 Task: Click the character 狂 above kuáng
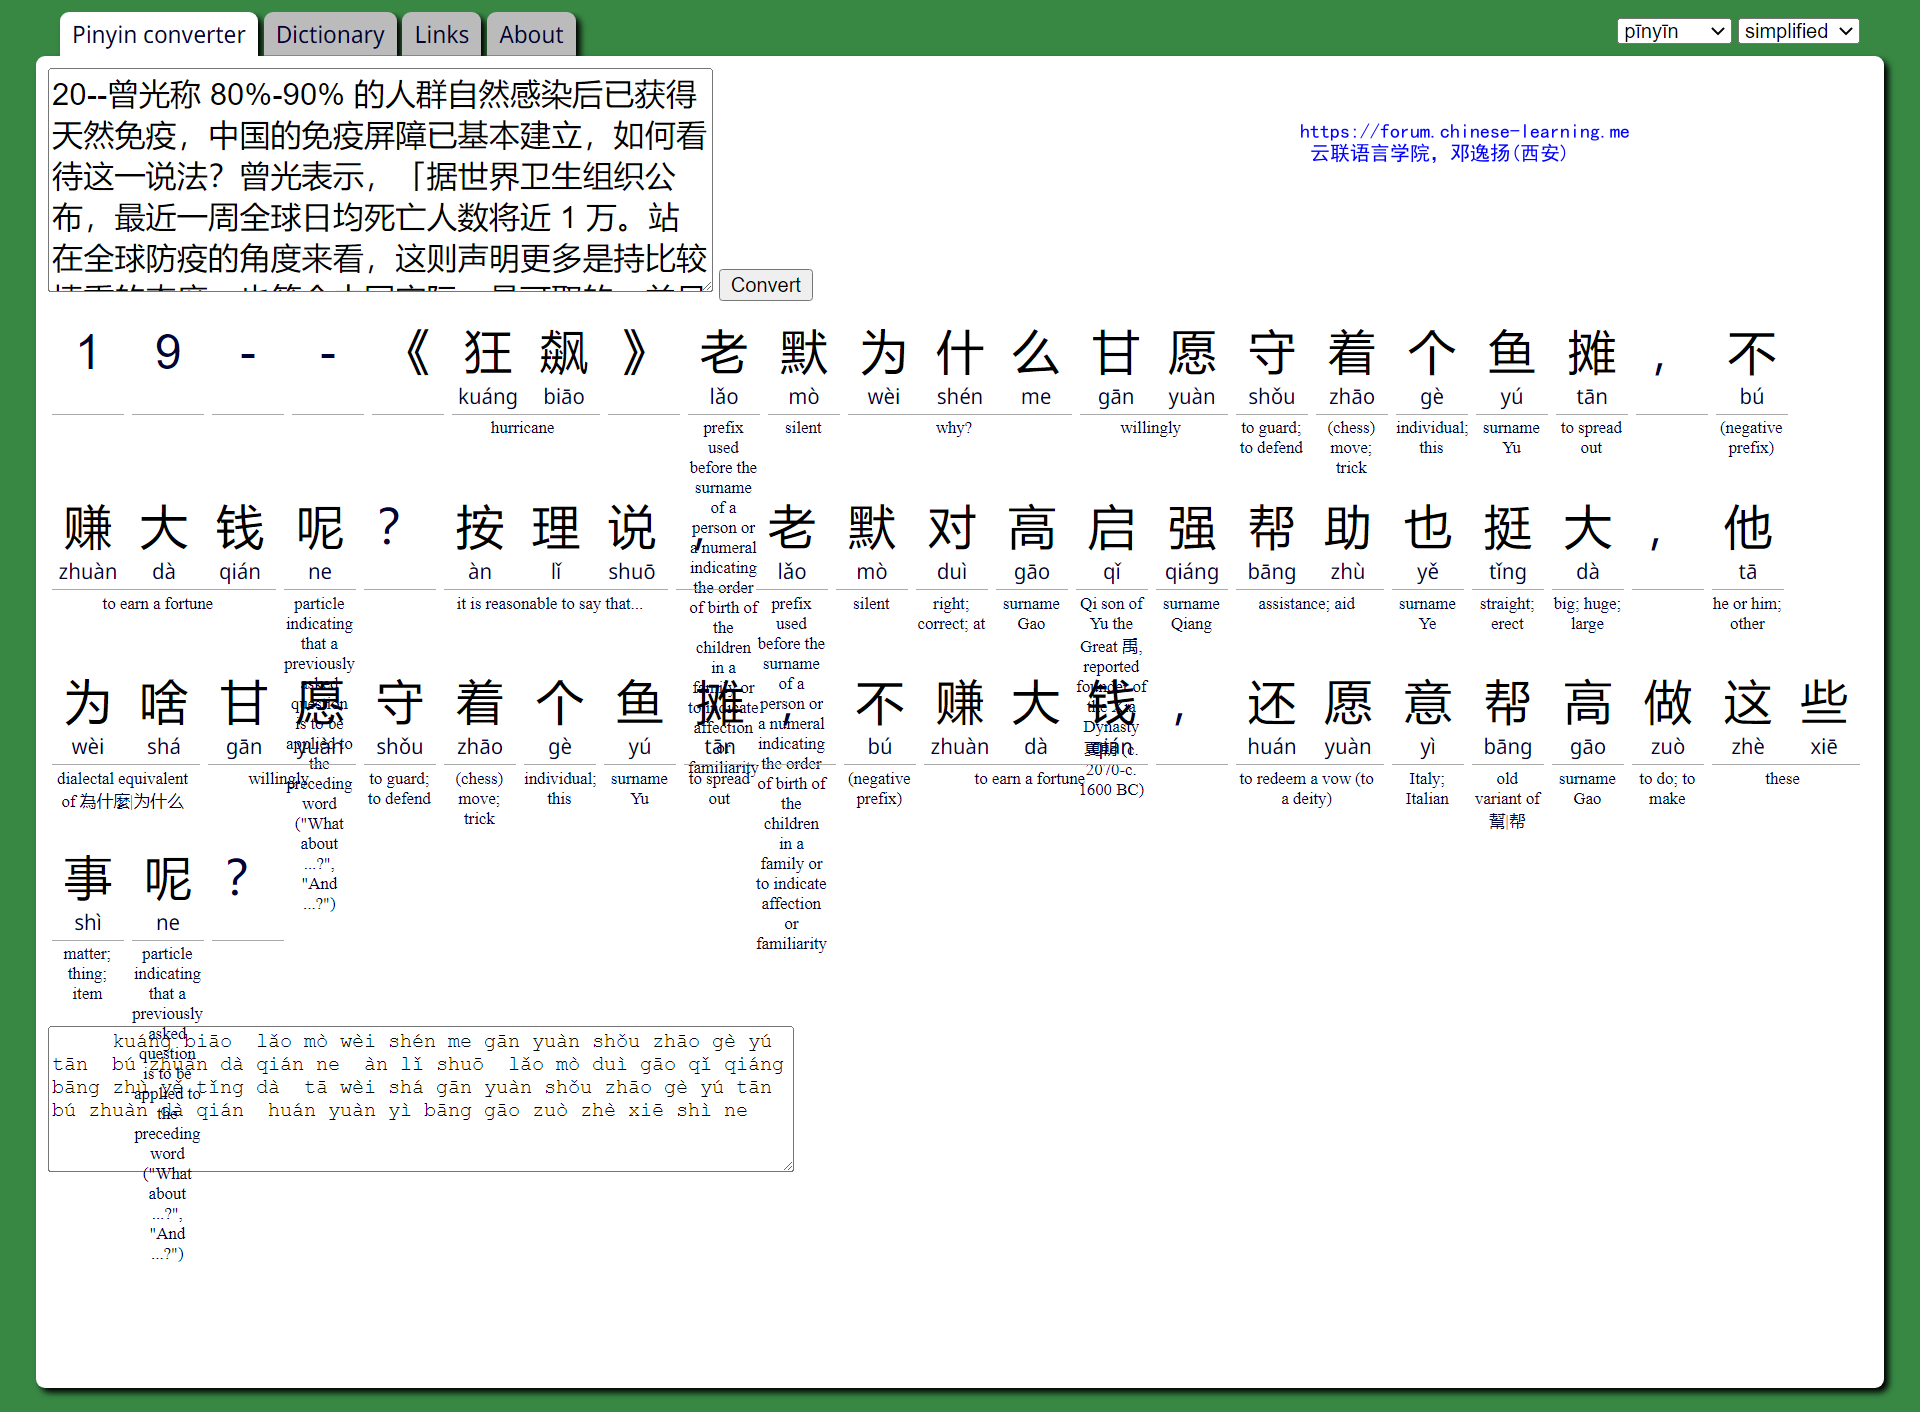click(x=488, y=353)
